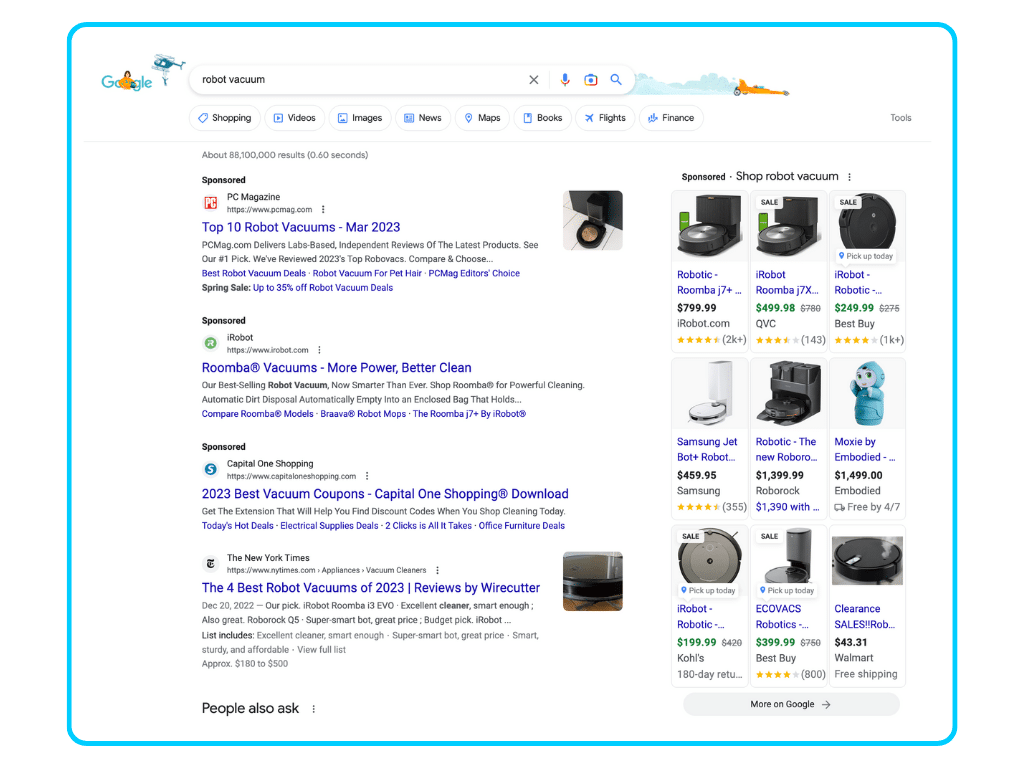This screenshot has width=1024, height=768.
Task: Open Electrical Supplies Deals sitelink
Action: [329, 526]
